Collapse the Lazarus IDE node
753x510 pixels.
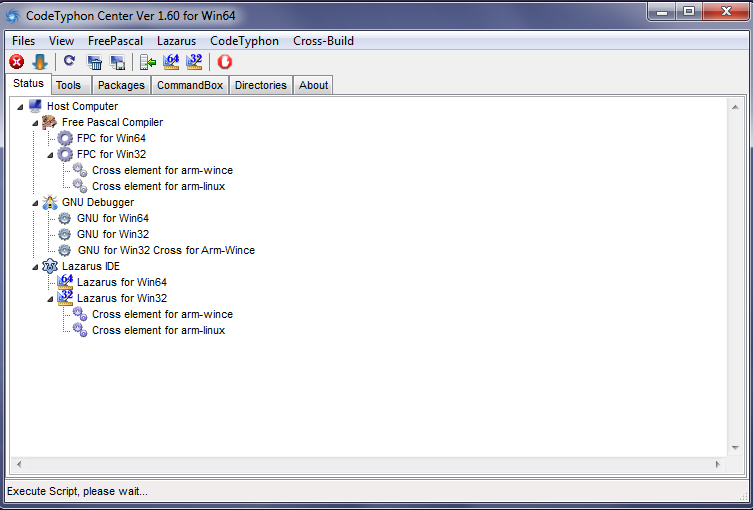(x=35, y=267)
